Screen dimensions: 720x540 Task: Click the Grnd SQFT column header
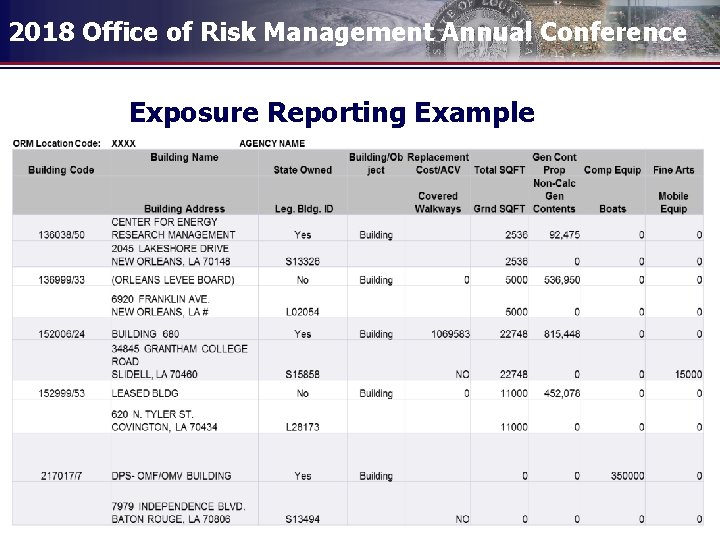(x=499, y=209)
